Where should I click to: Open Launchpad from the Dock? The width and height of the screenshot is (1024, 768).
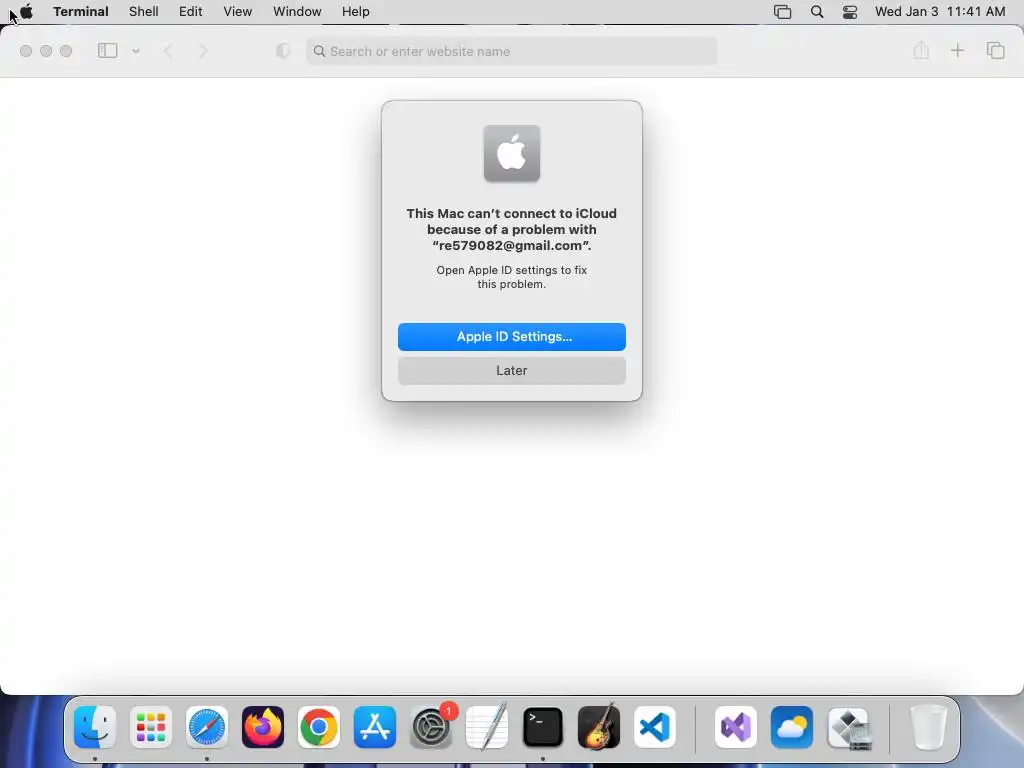[x=151, y=727]
